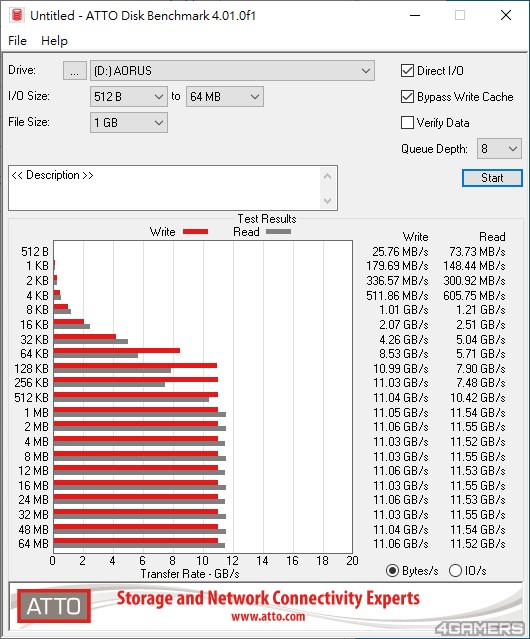Viewport: 530px width, 639px height.
Task: Toggle the Direct I/O checkbox
Action: (407, 71)
